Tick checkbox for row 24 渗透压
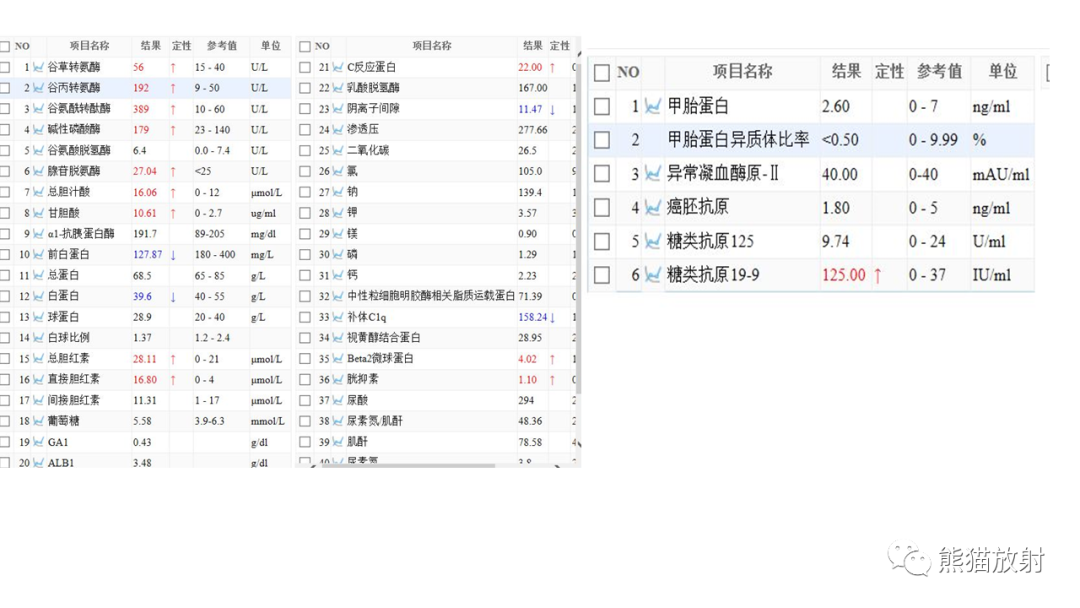The height and width of the screenshot is (608, 1080). pos(305,129)
